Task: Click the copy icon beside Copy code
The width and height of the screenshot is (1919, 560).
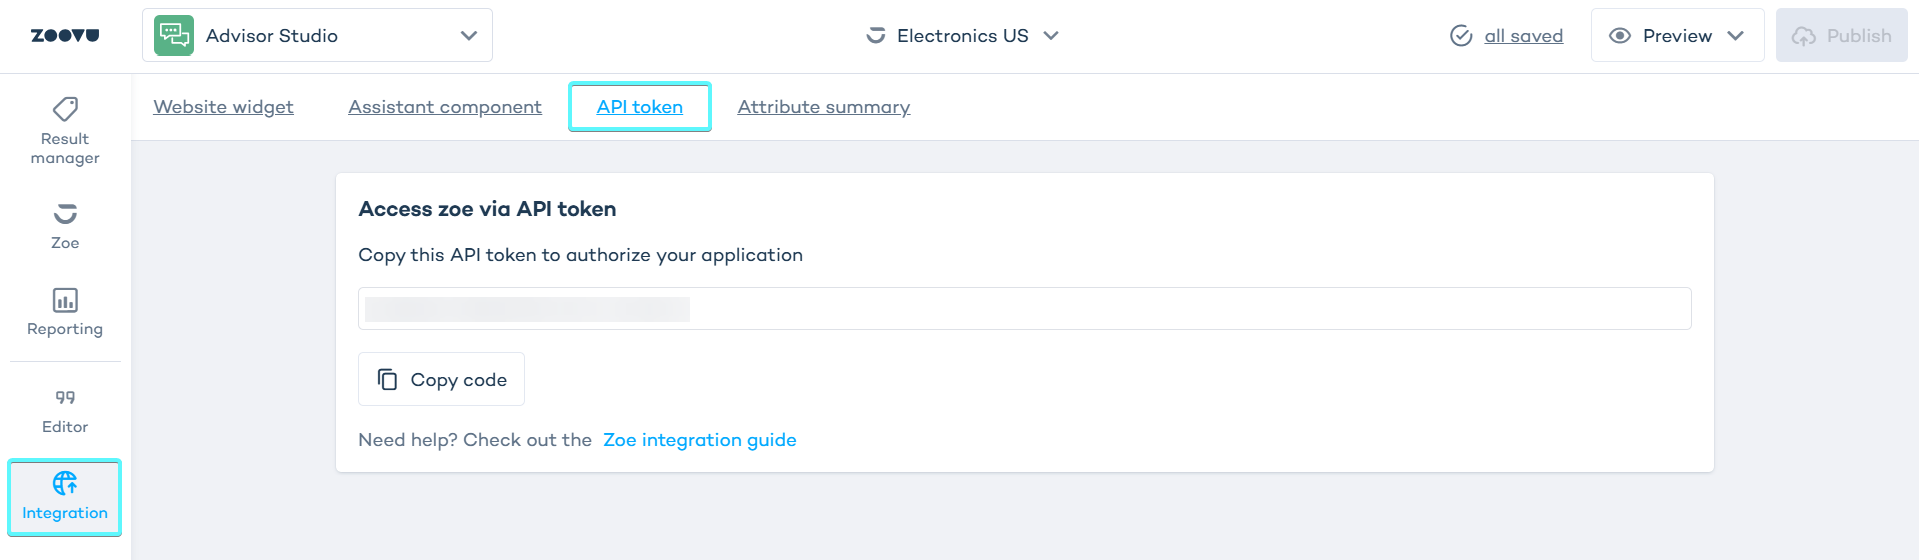Action: click(x=387, y=380)
